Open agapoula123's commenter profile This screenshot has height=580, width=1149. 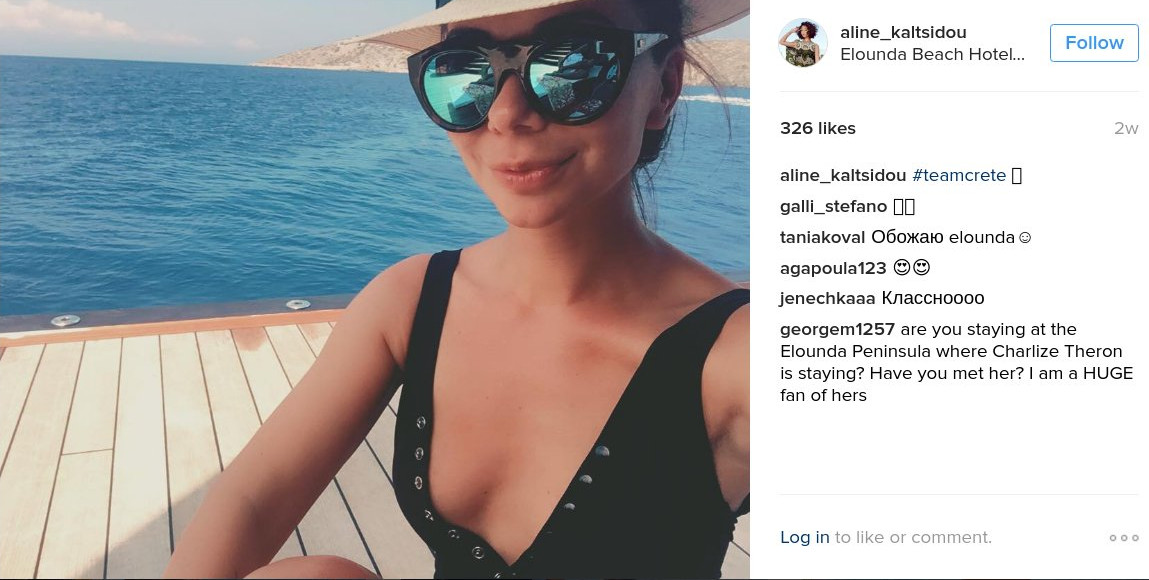(833, 268)
